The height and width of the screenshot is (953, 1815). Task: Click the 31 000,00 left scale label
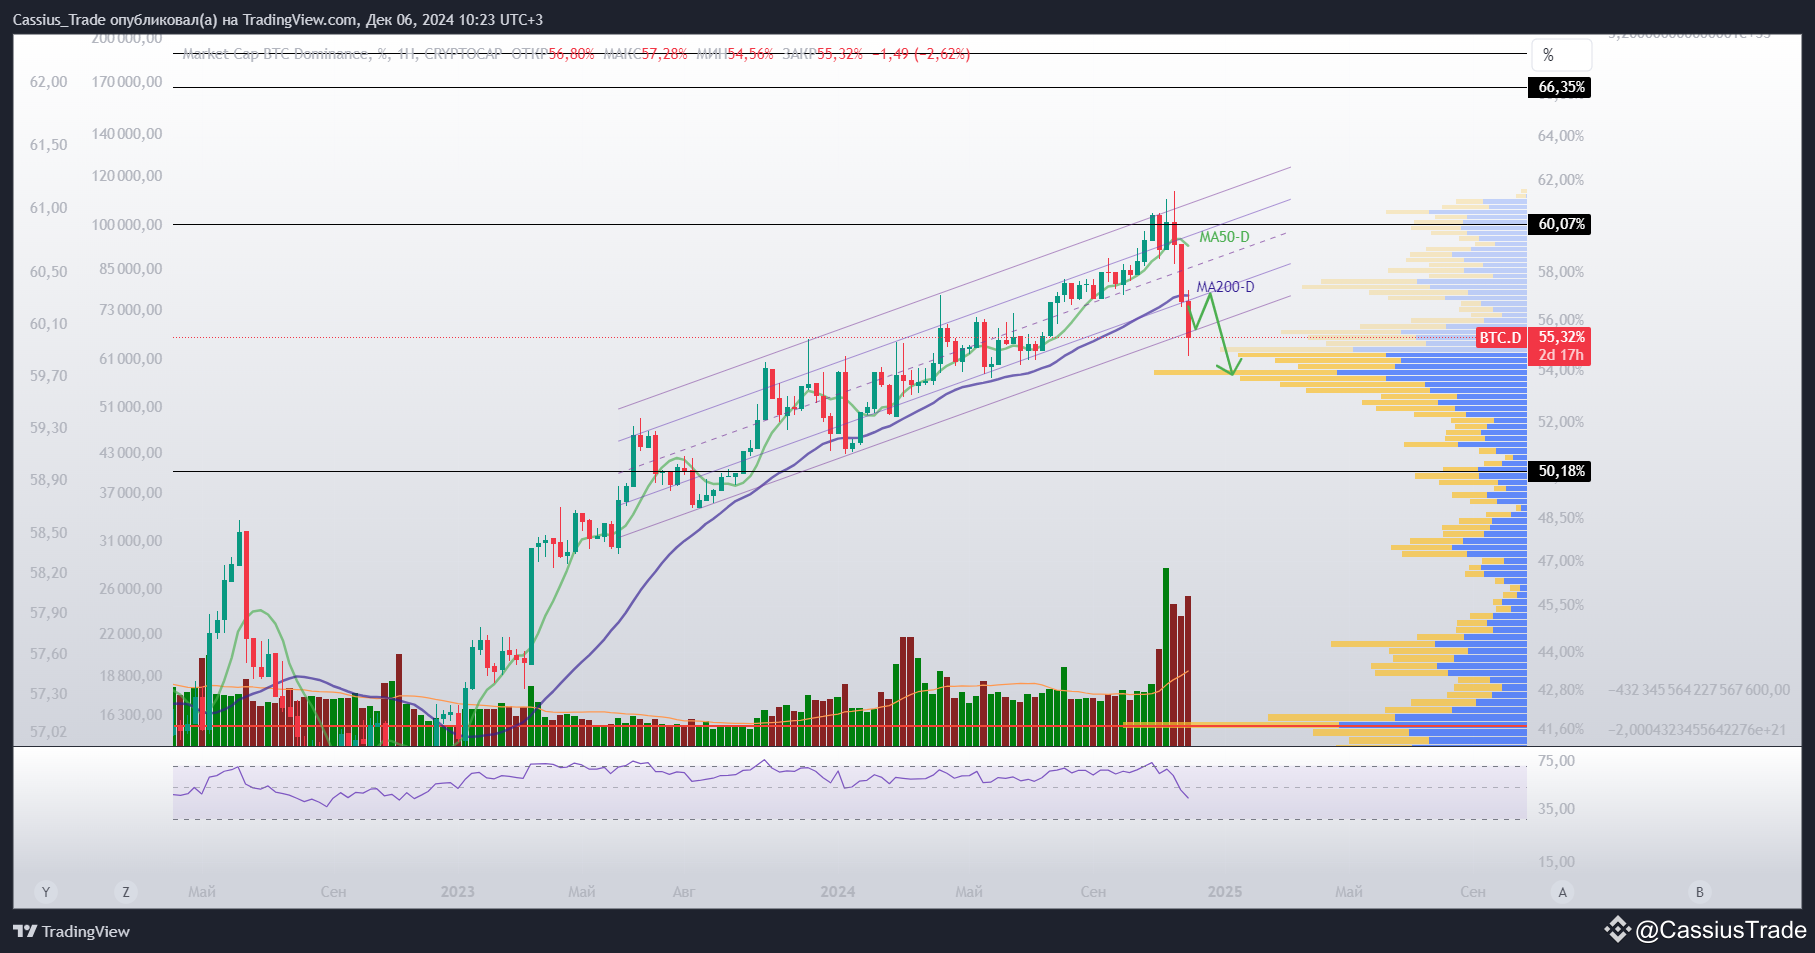[131, 541]
